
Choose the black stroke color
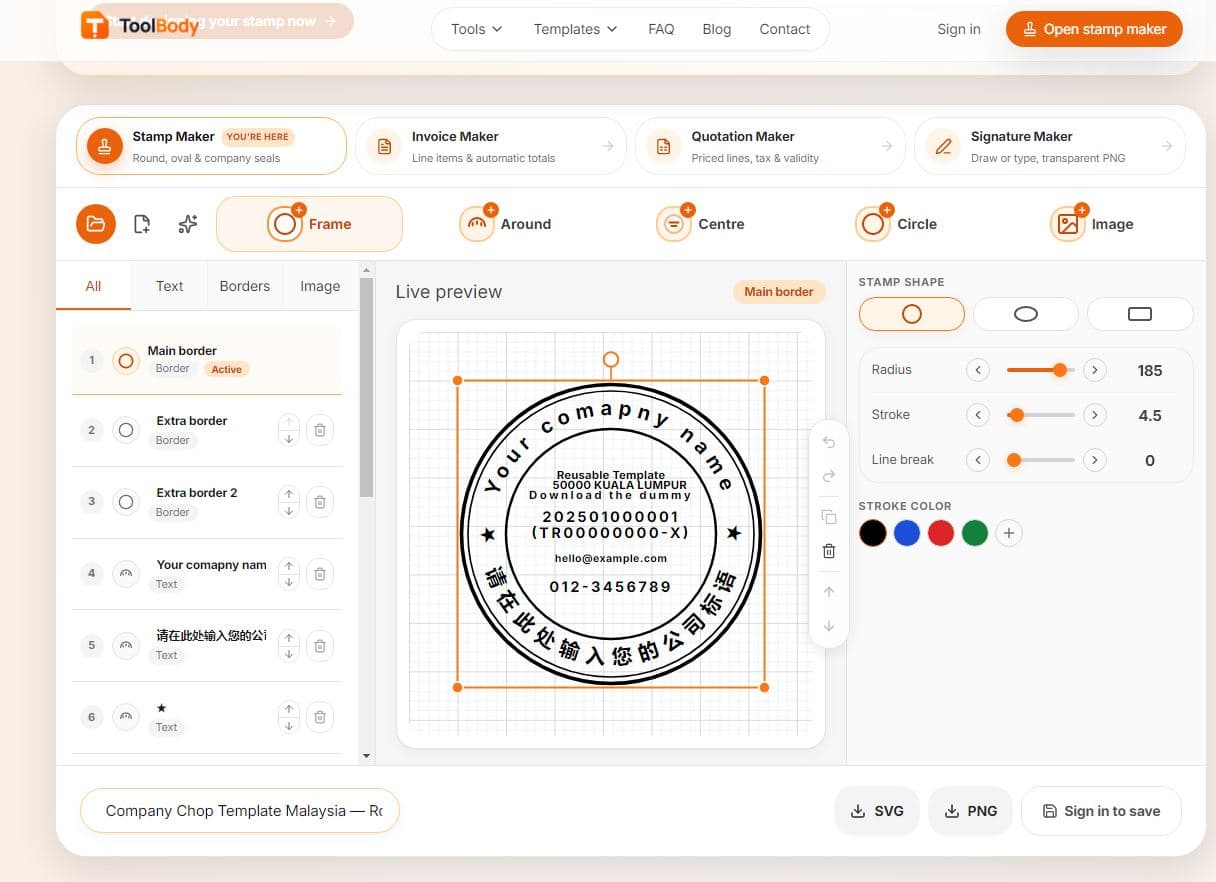click(x=873, y=533)
